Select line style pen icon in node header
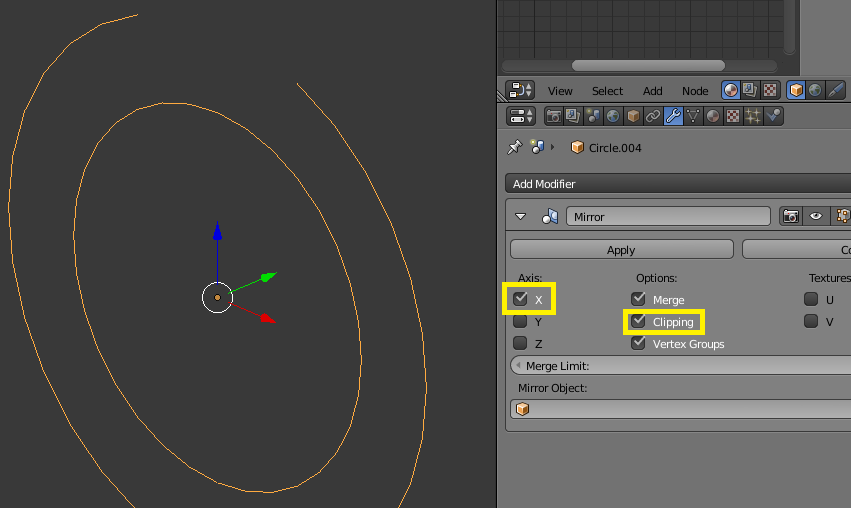 [x=836, y=90]
